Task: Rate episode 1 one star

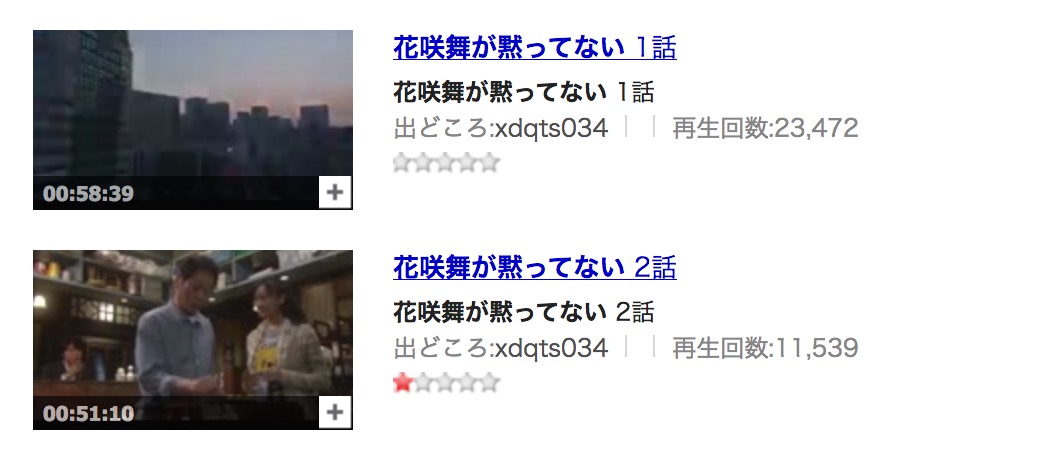Action: click(402, 162)
